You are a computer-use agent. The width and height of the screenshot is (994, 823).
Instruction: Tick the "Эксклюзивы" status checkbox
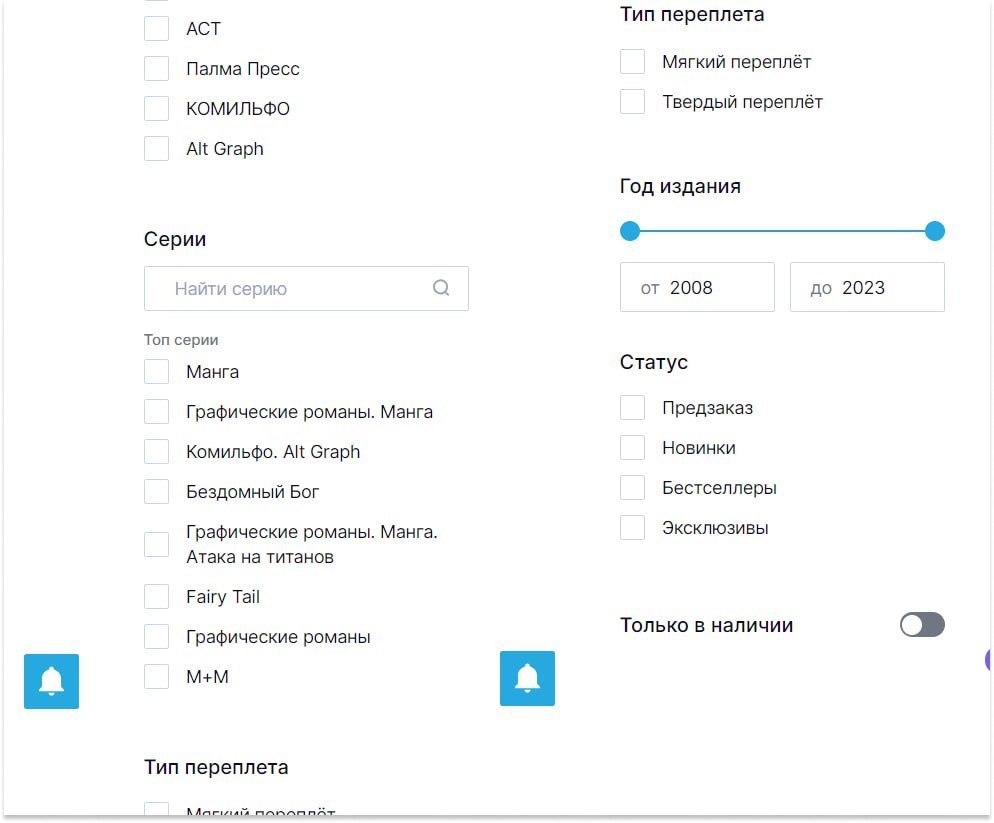coord(633,528)
